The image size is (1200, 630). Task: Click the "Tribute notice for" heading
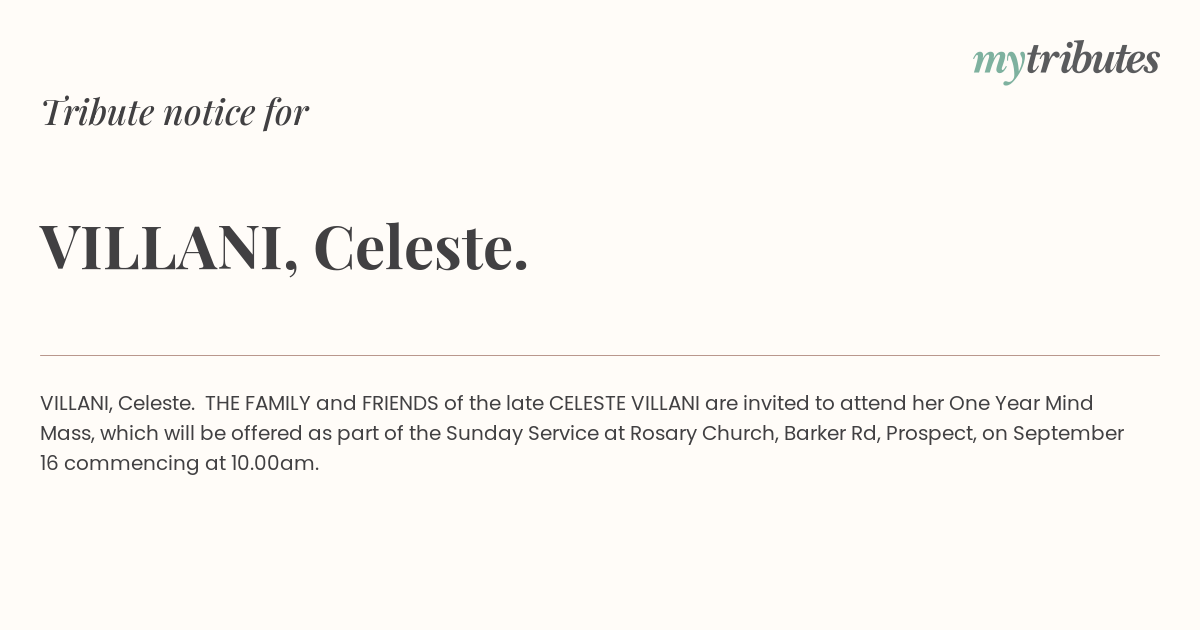[x=174, y=112]
